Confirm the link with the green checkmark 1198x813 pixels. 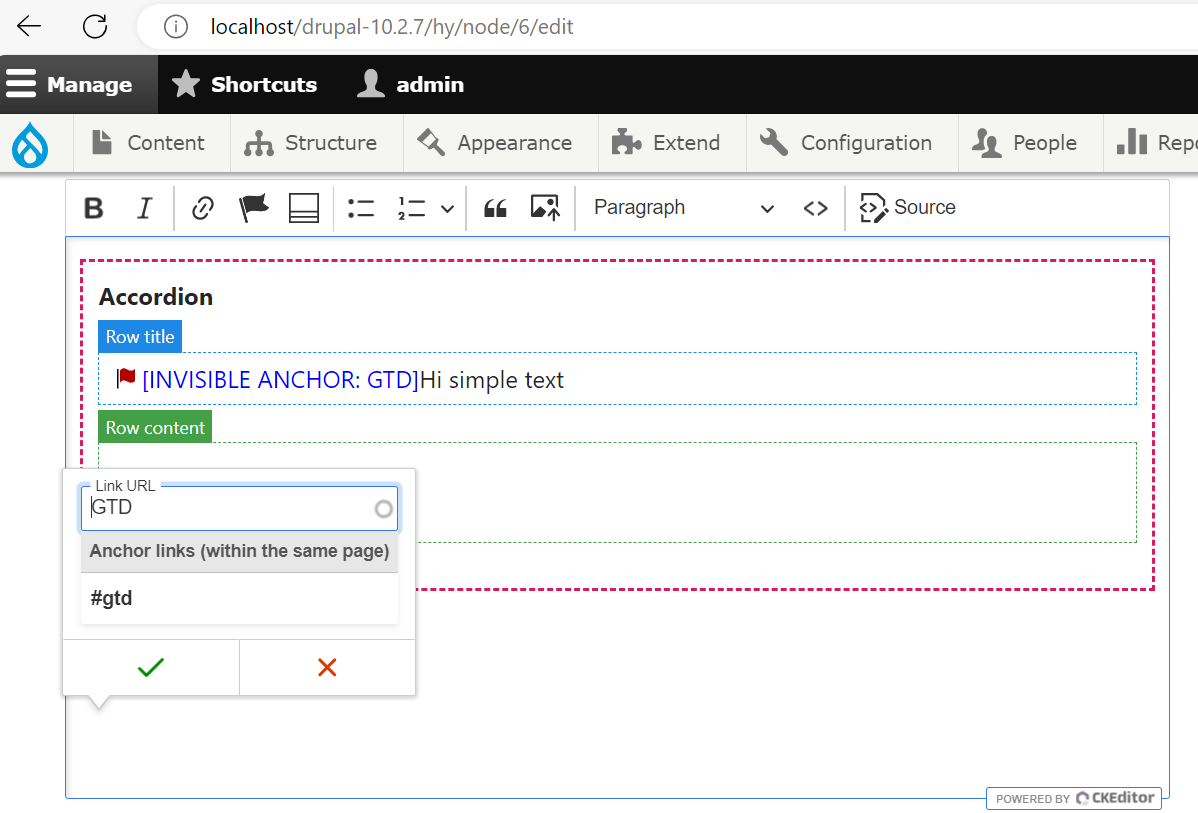point(151,667)
